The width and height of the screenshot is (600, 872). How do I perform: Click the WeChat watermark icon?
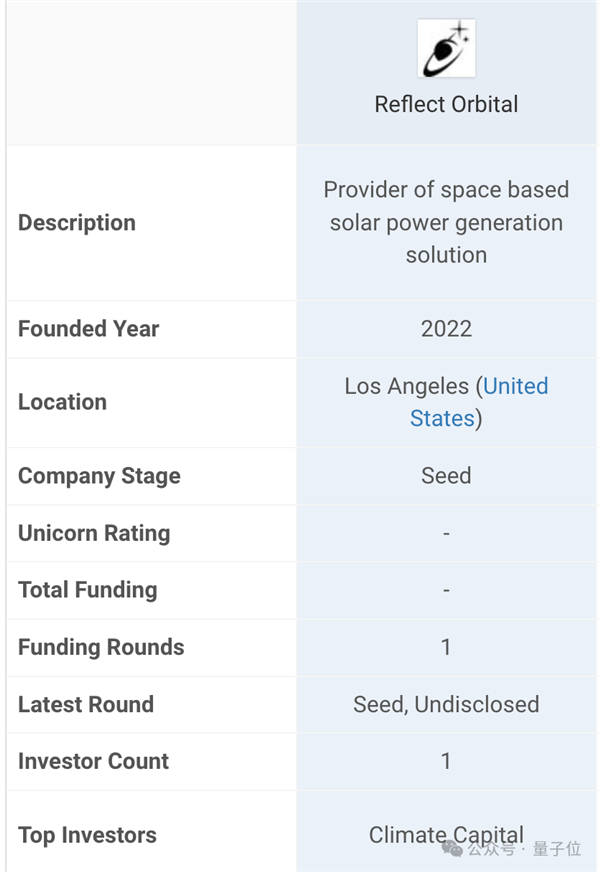tap(455, 848)
